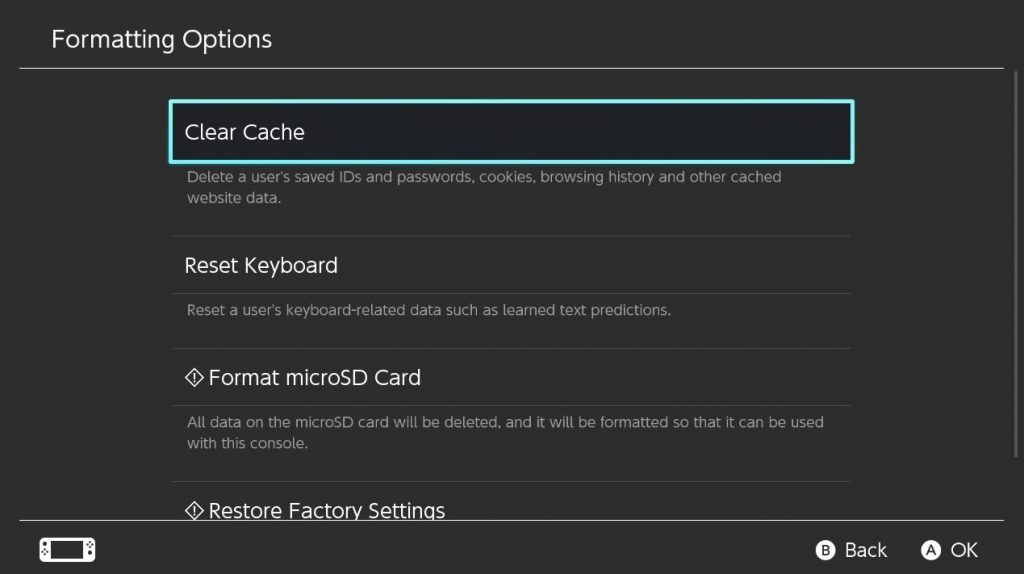Screen dimensions: 1024x574
Task: Click the Reset Keyboard description text
Action: [428, 310]
